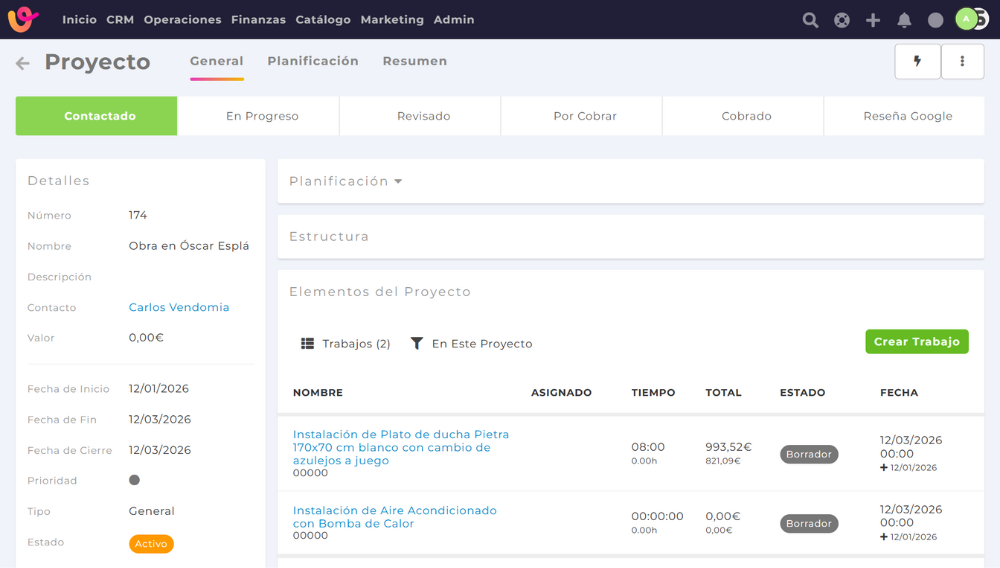Open the three-dot more options menu
The width and height of the screenshot is (1000, 568).
[962, 61]
